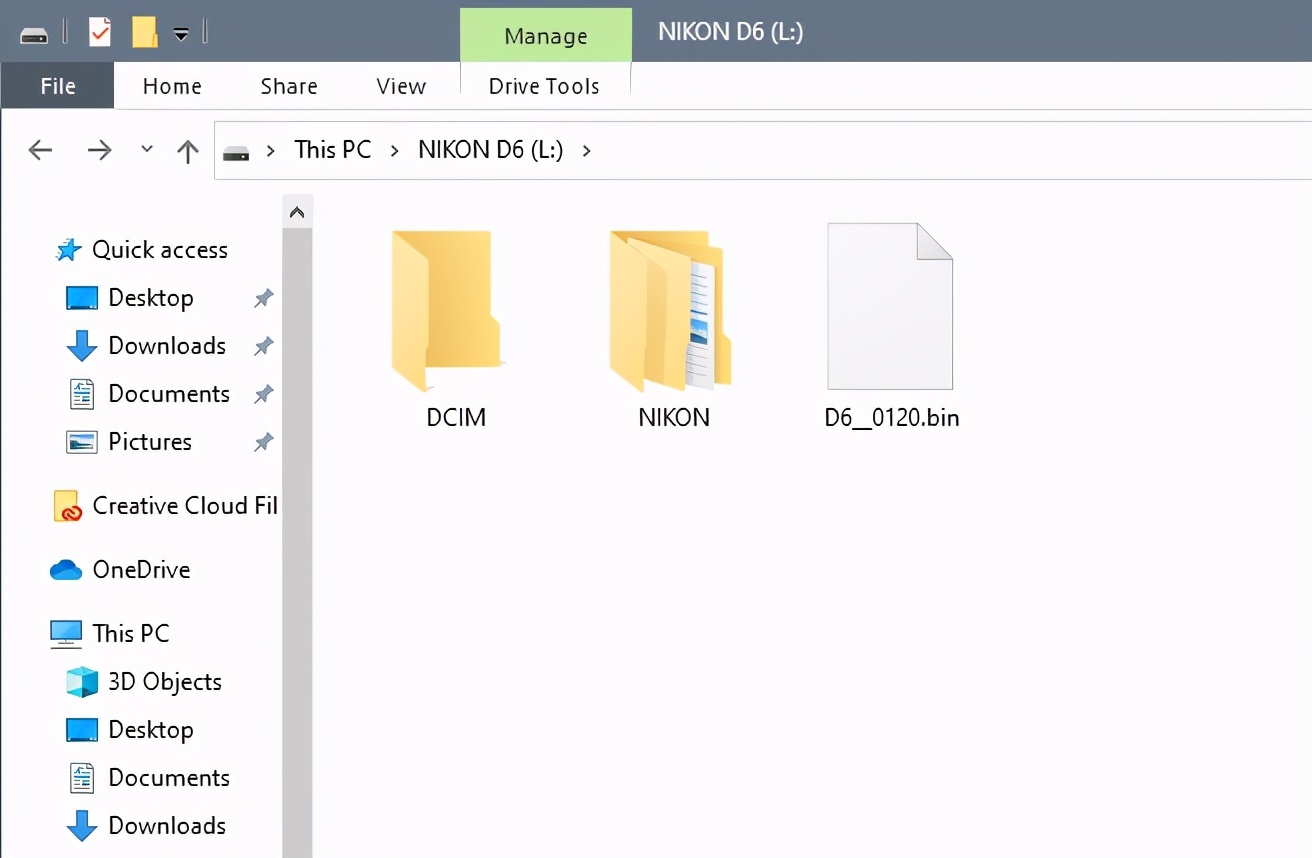
Task: Click the drive icon in the address bar
Action: point(236,152)
